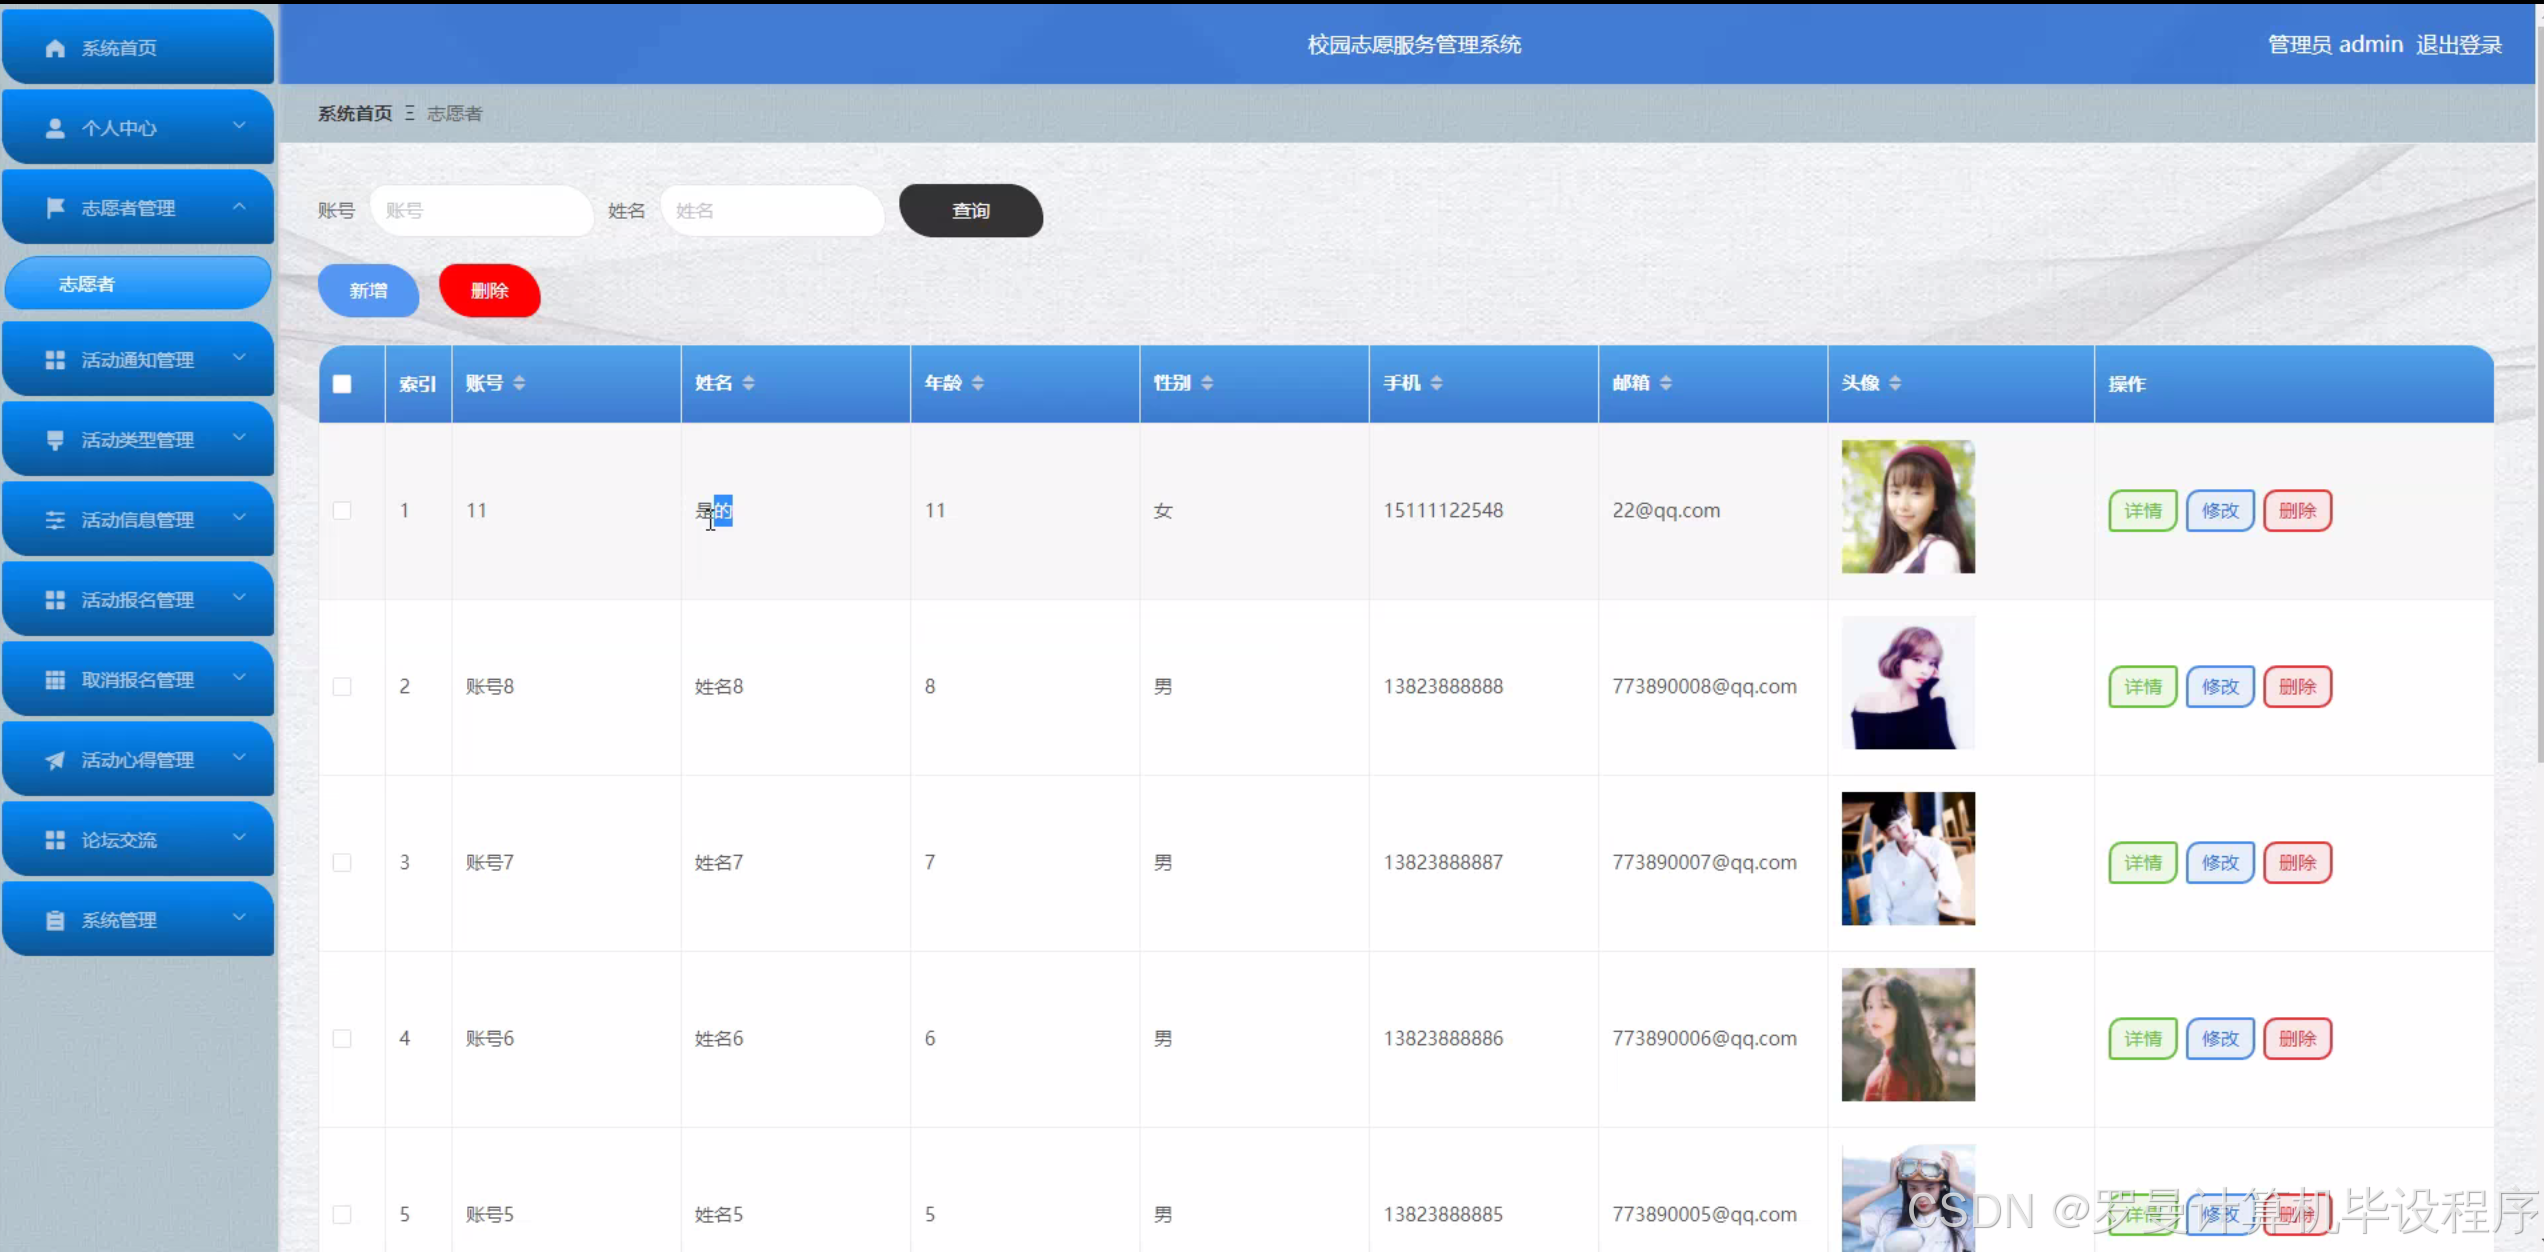Collapse the 志愿者管理 menu chevron
The width and height of the screenshot is (2544, 1252).
click(x=239, y=206)
